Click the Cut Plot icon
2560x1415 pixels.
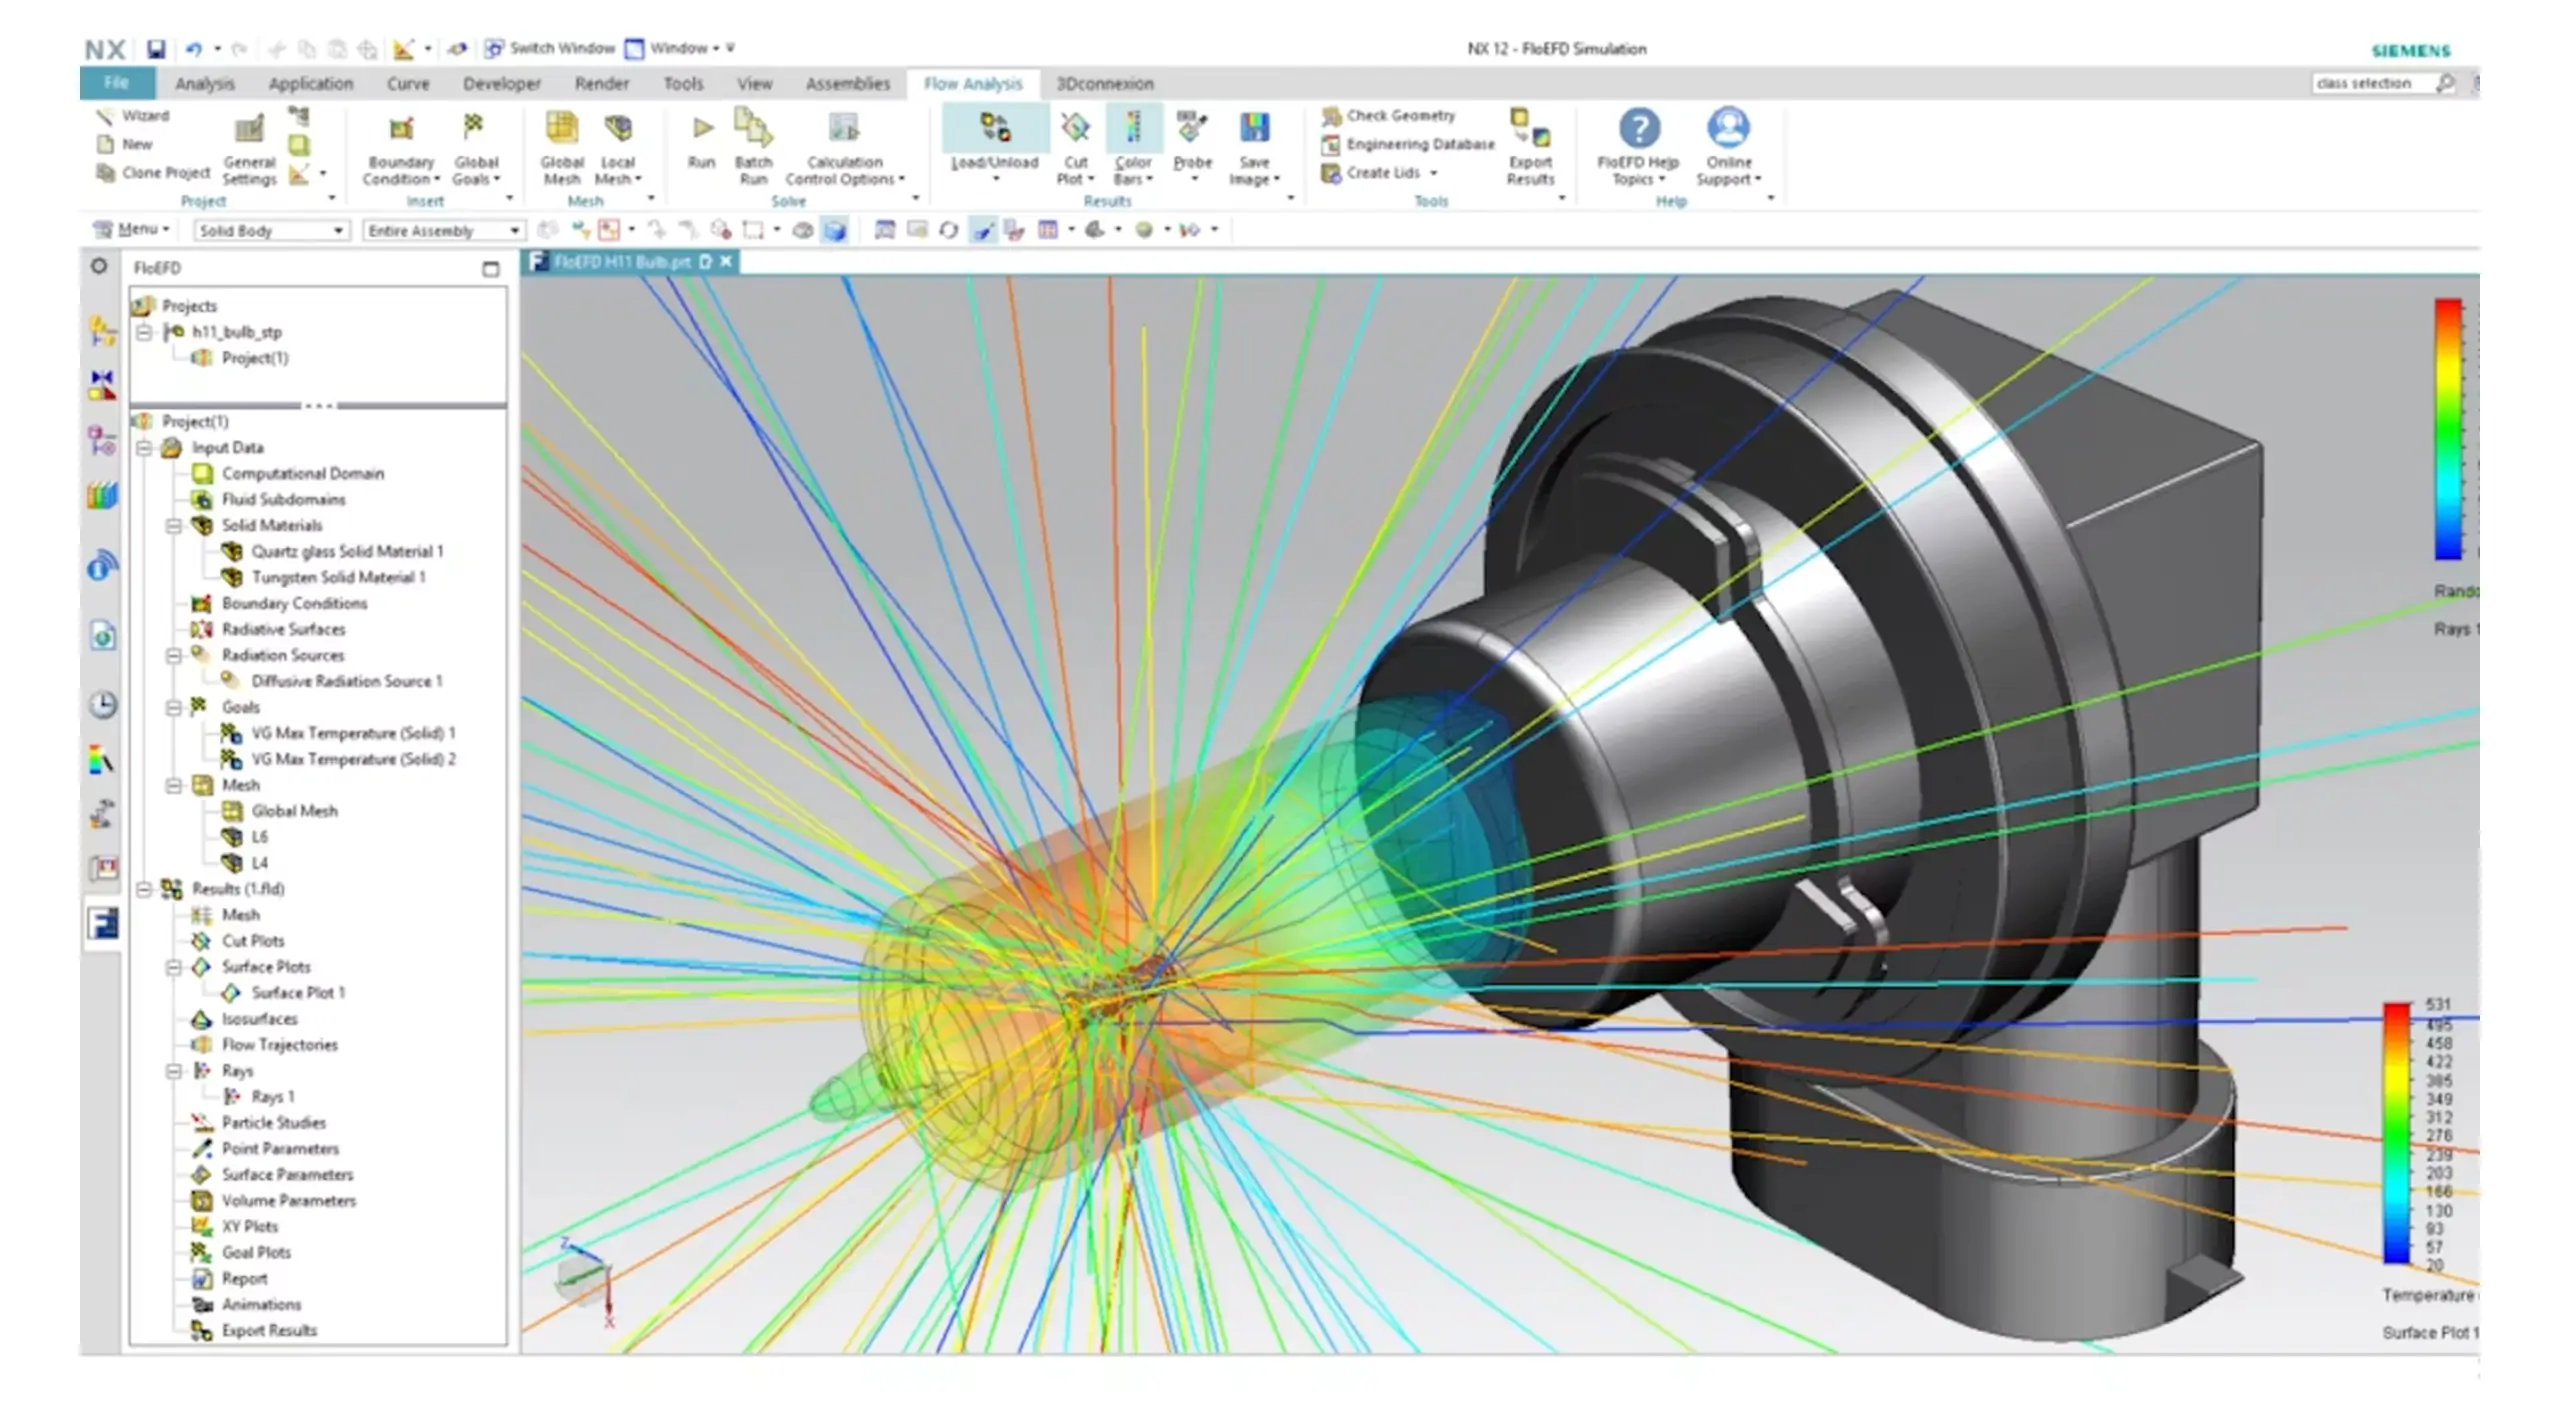click(x=1075, y=128)
